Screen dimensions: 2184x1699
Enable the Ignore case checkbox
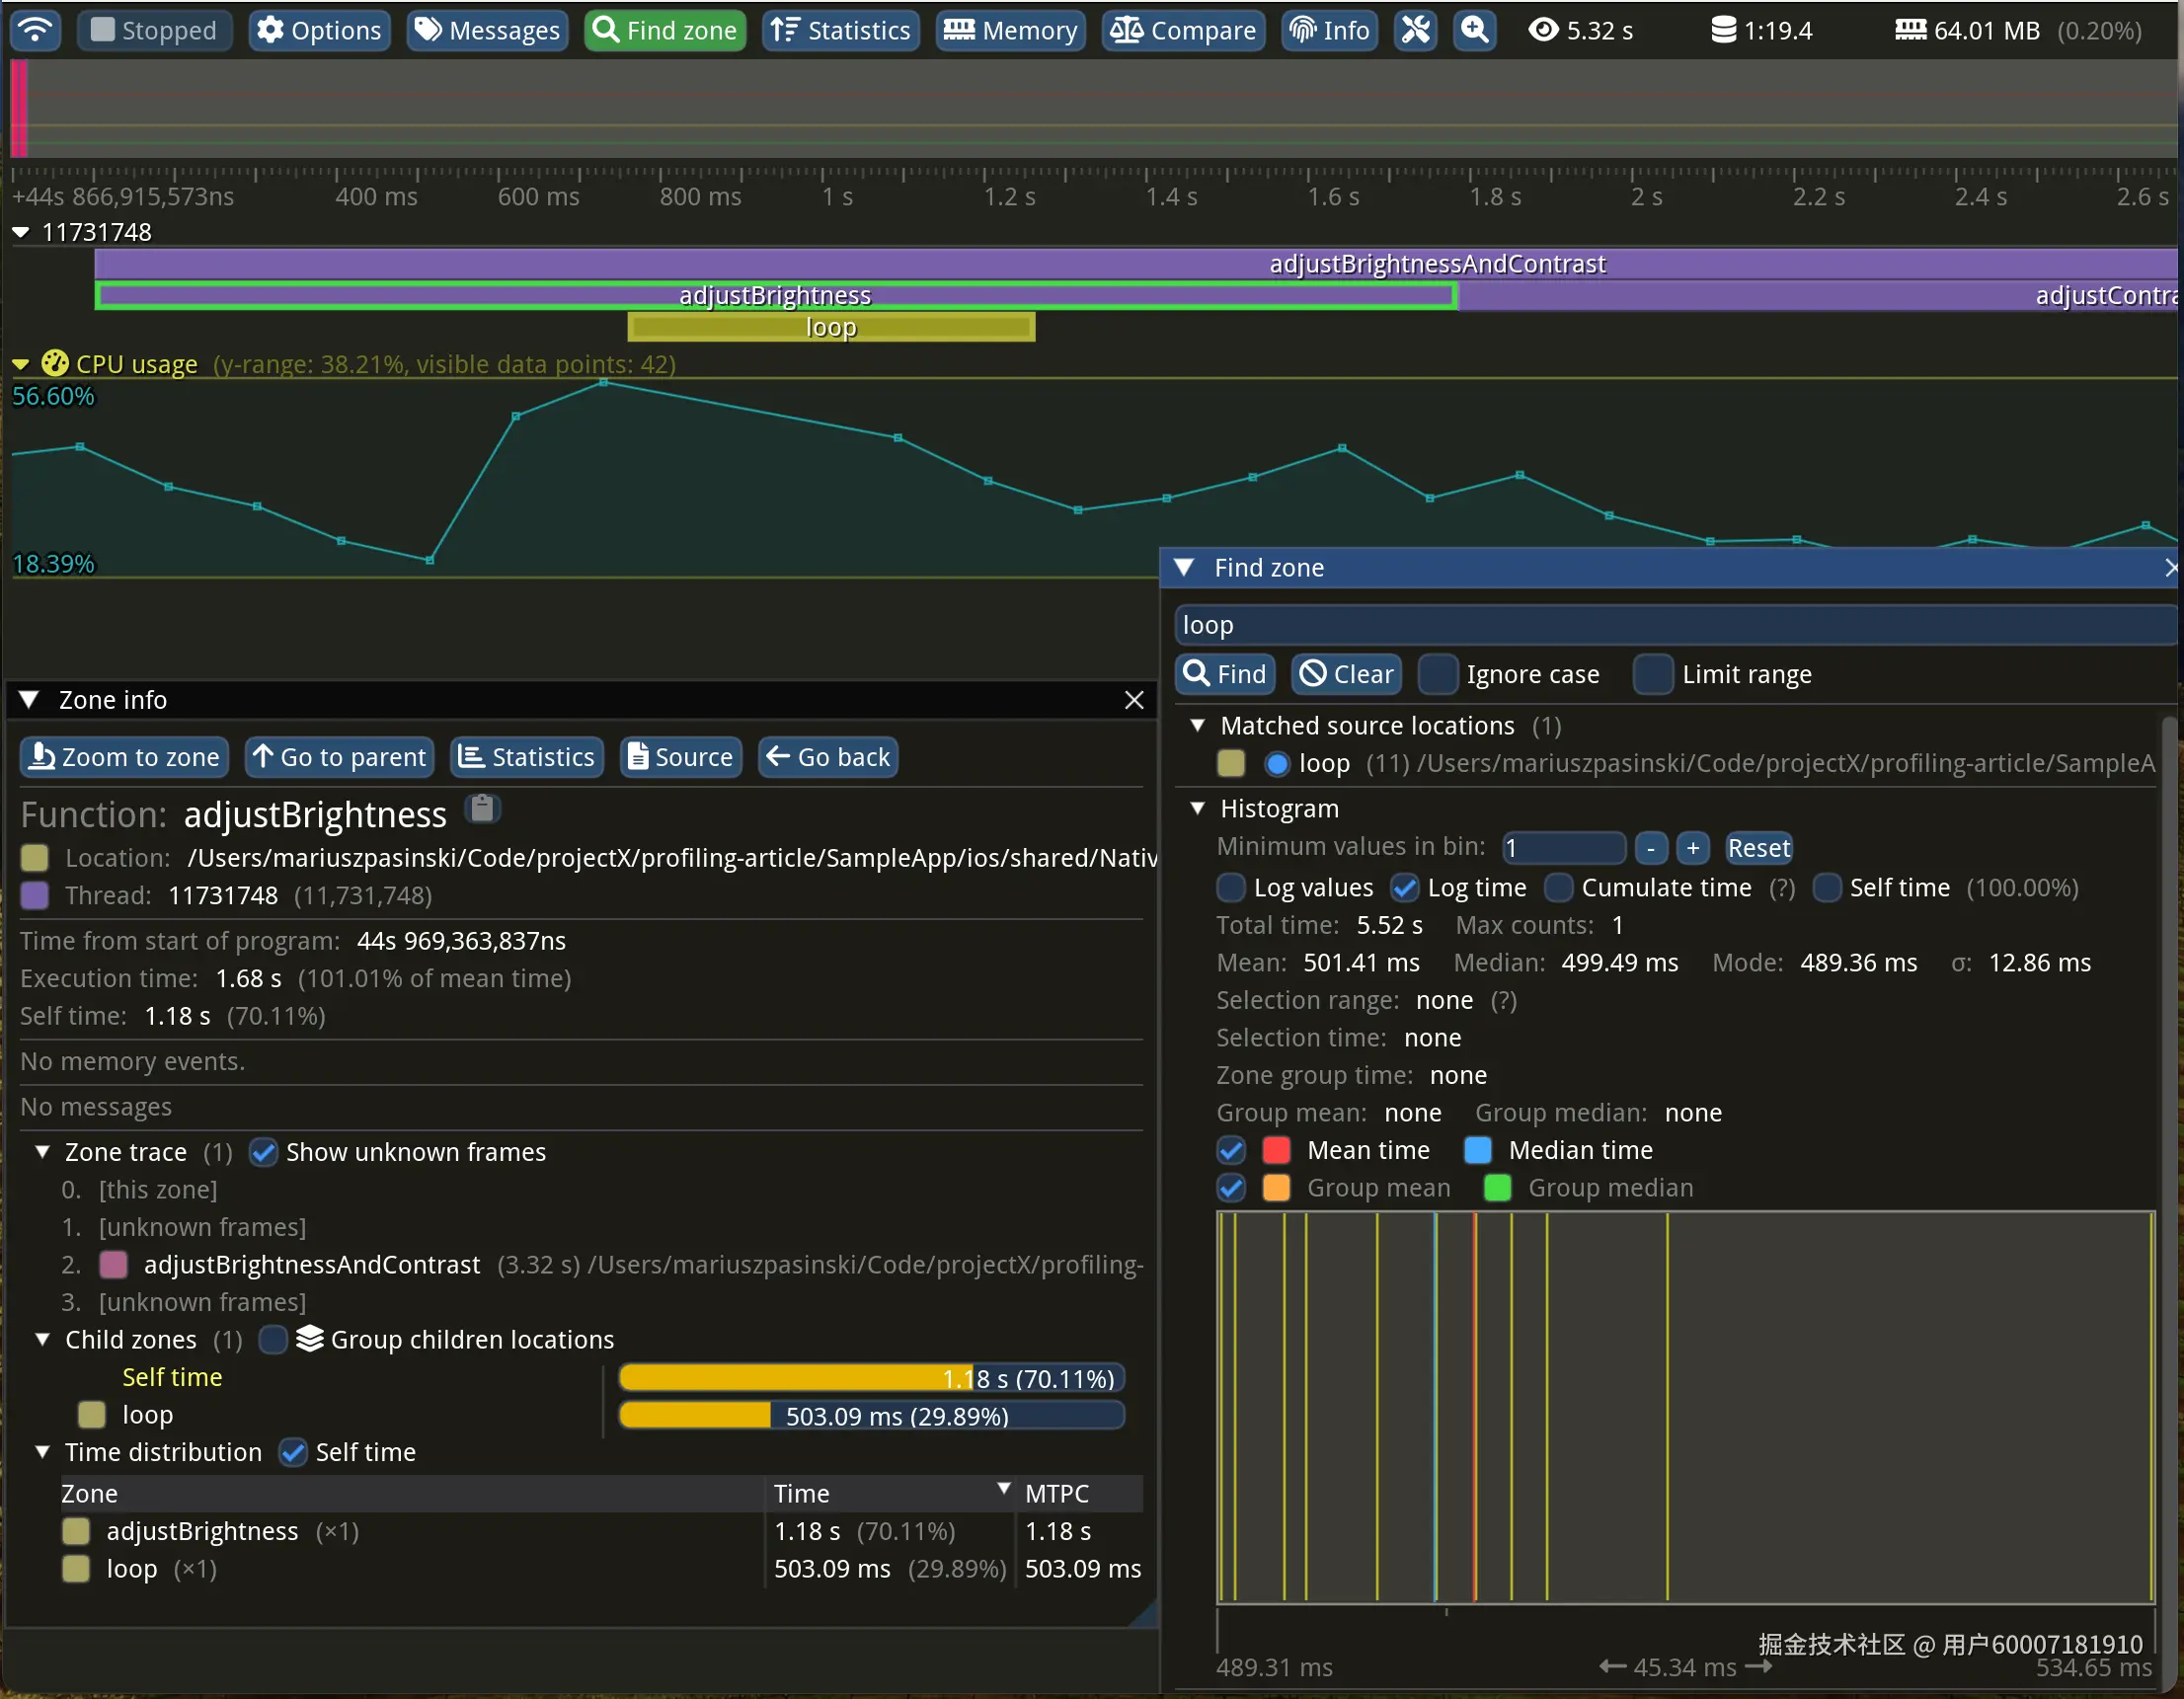tap(1438, 674)
